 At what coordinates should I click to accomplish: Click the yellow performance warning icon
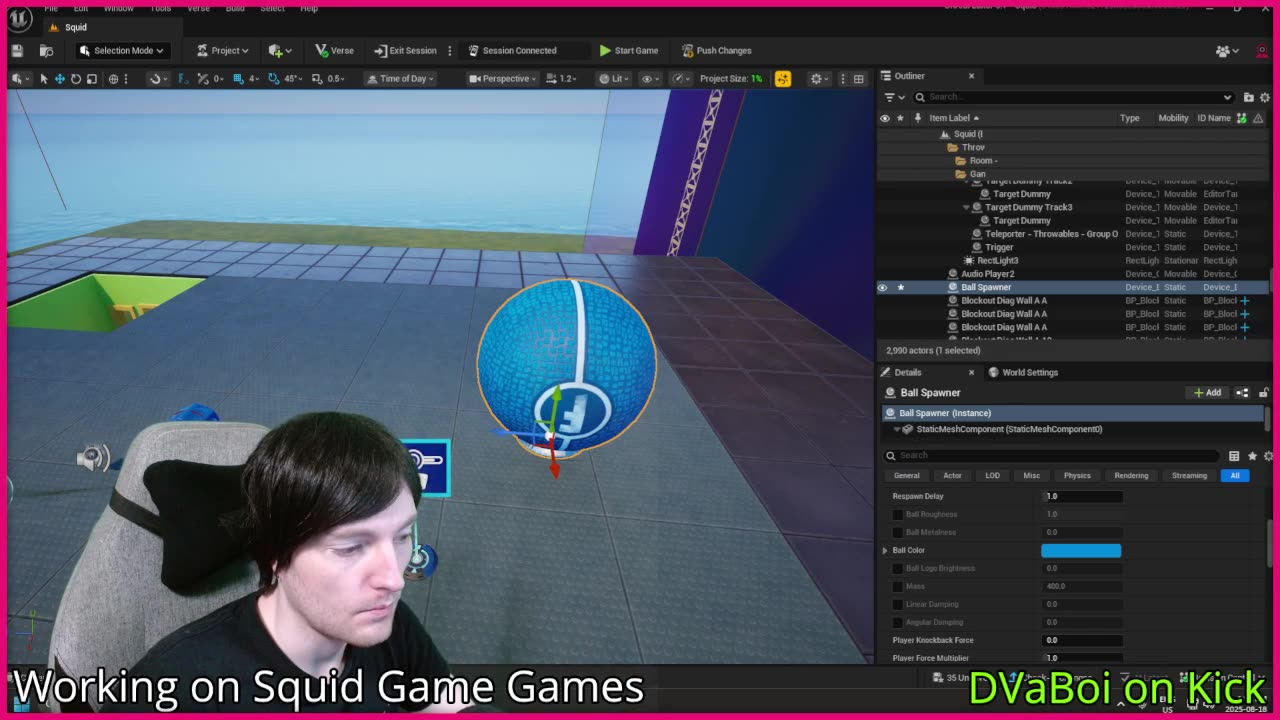(x=783, y=79)
